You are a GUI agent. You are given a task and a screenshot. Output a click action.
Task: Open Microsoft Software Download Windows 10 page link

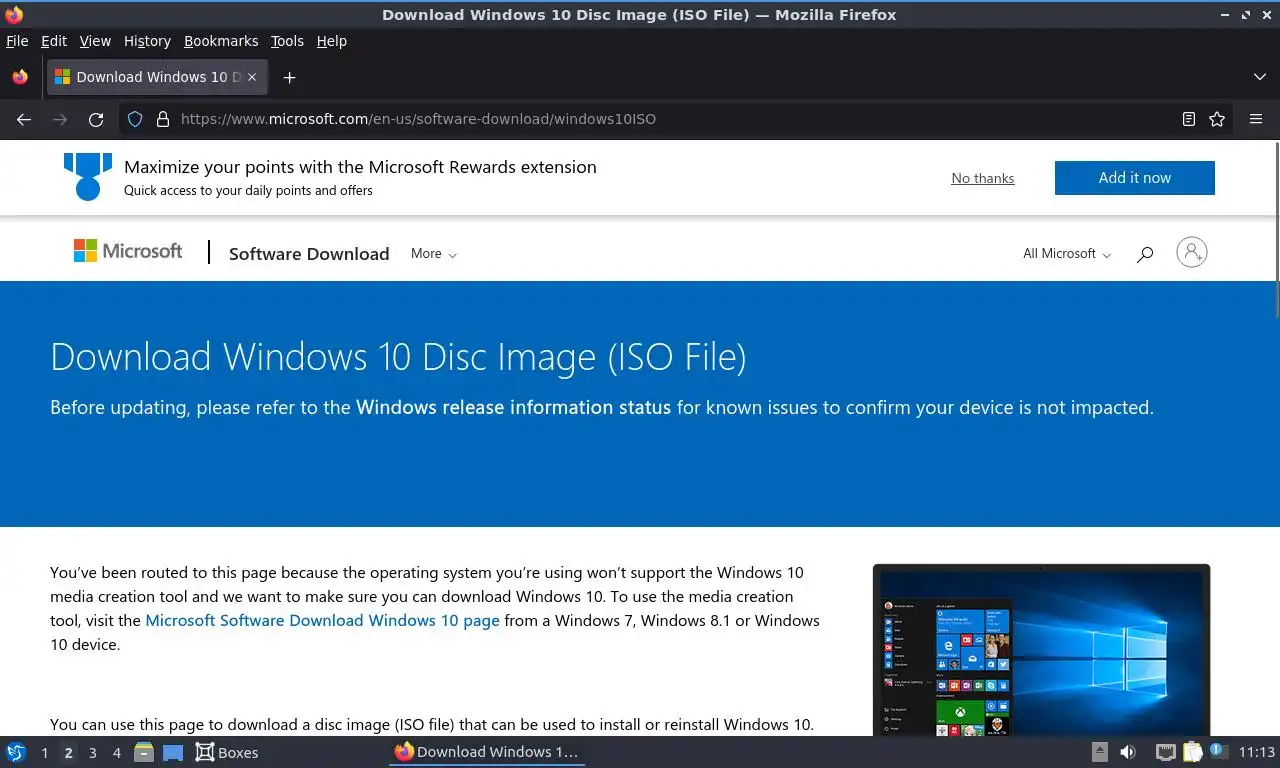pos(322,620)
